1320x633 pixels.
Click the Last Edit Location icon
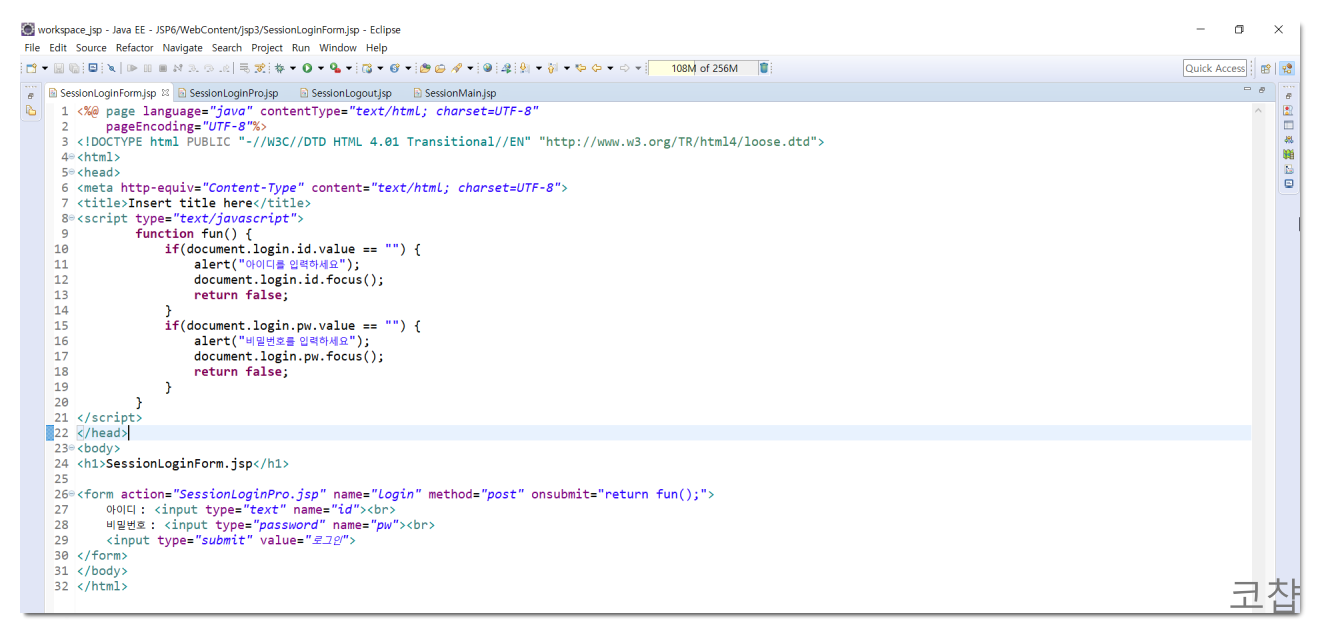(x=581, y=68)
